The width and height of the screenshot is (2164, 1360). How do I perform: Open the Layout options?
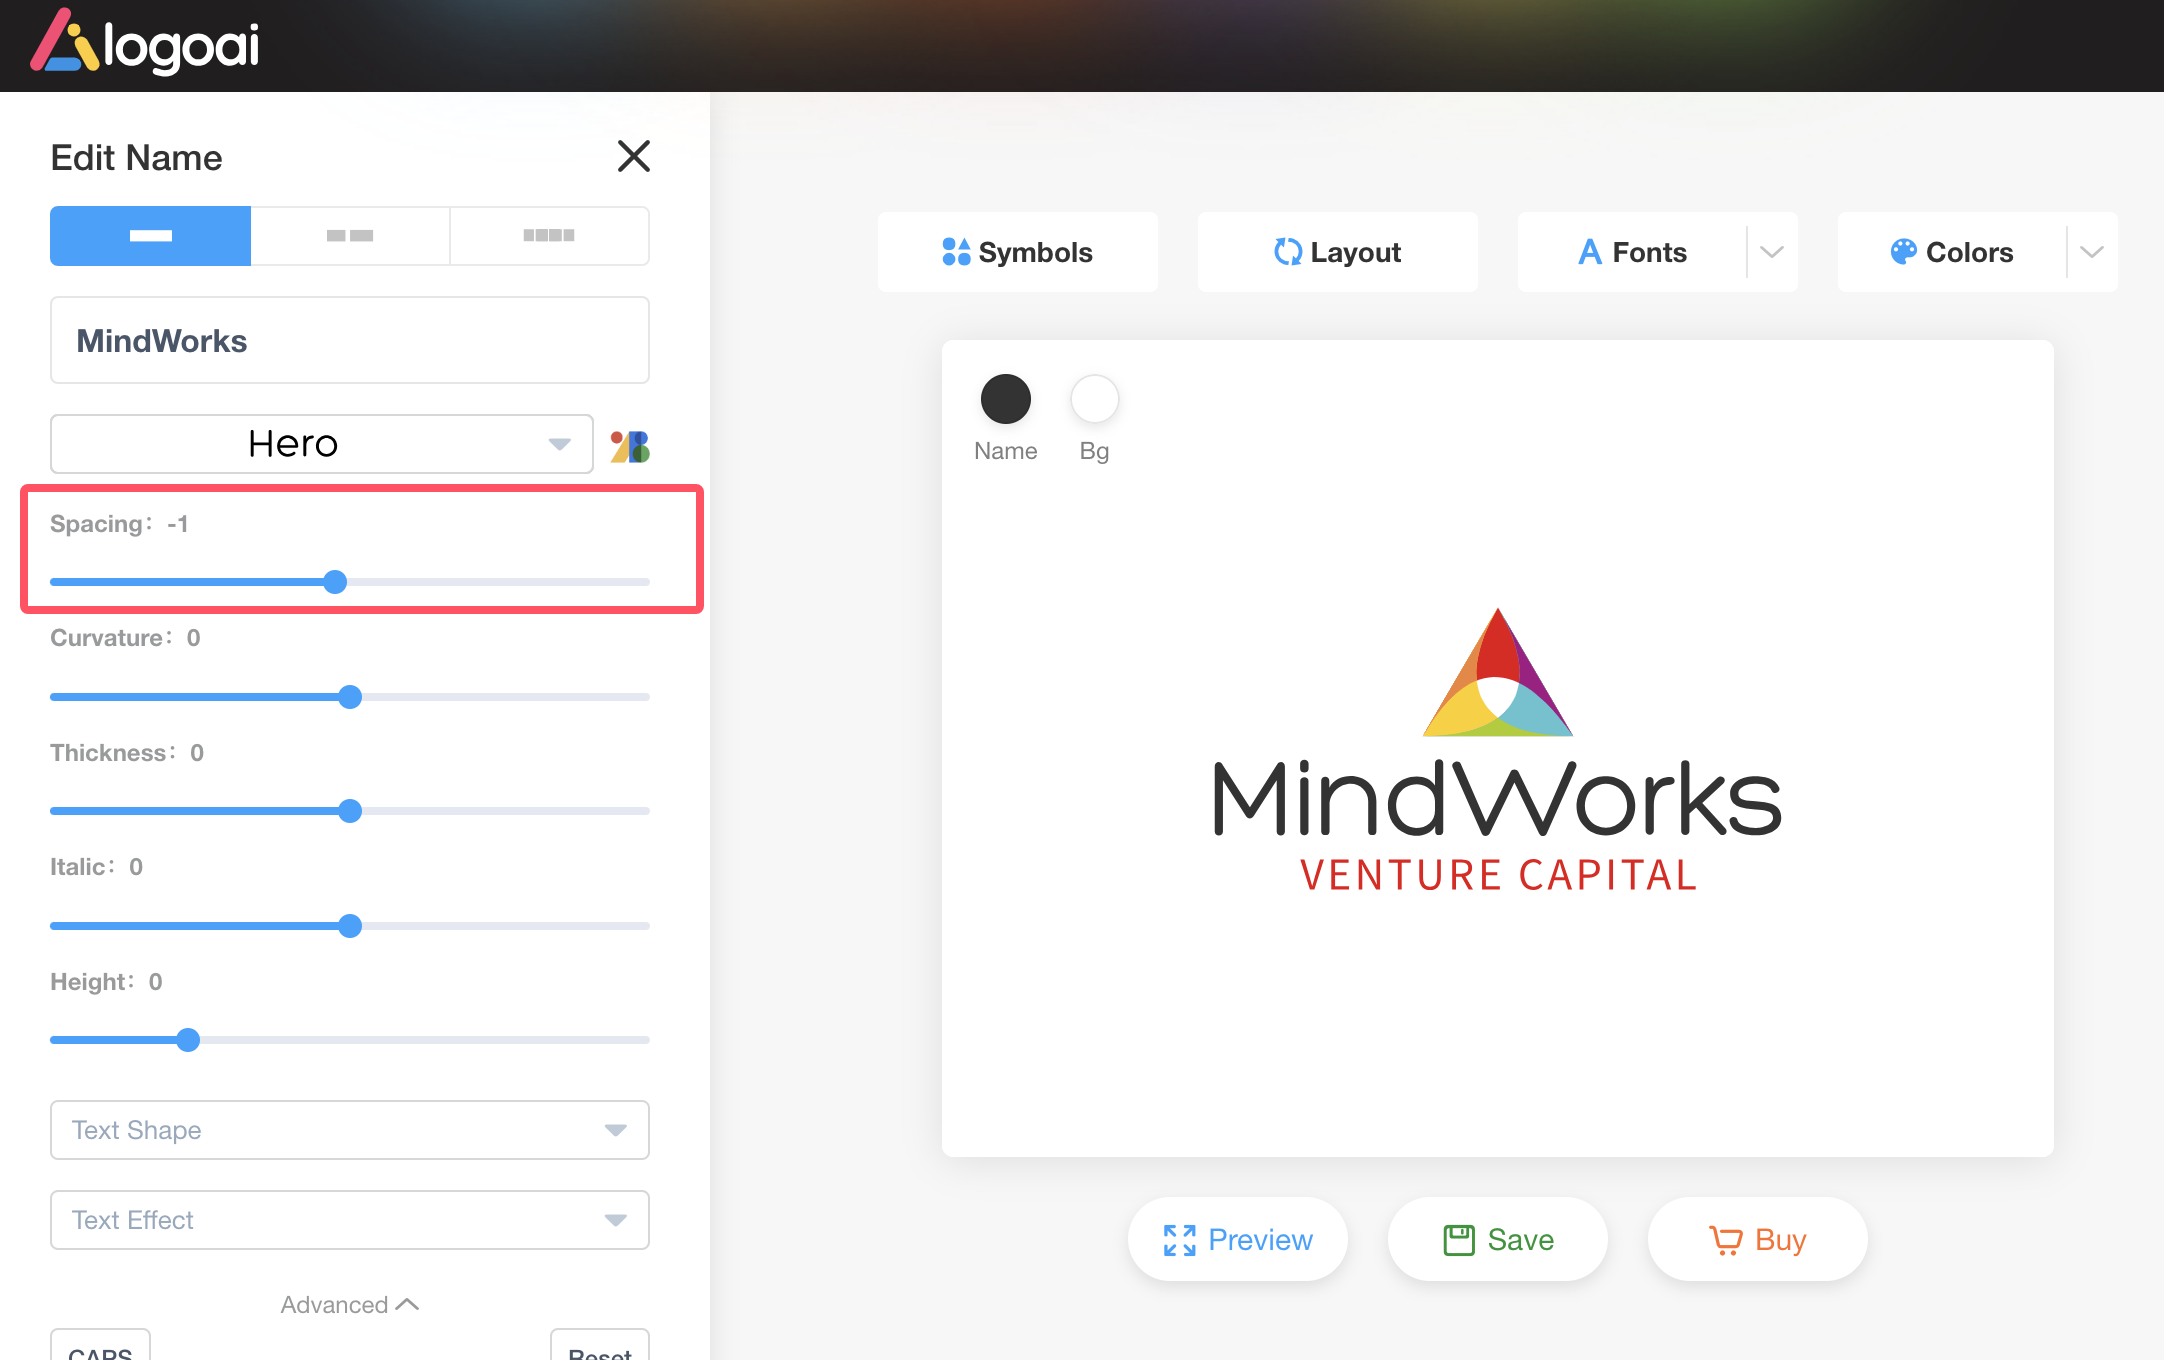(1337, 252)
